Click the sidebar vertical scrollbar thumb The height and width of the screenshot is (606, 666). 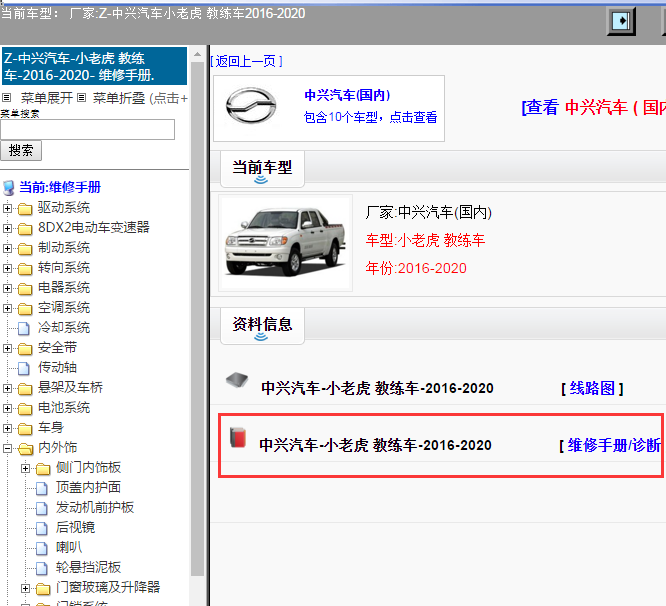198,319
